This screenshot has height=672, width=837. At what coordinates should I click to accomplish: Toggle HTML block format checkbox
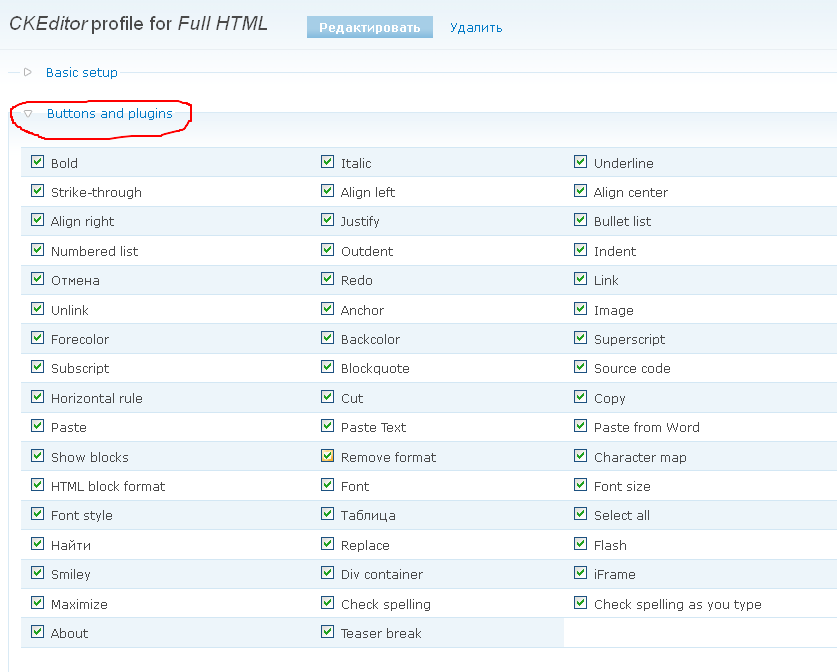click(37, 485)
